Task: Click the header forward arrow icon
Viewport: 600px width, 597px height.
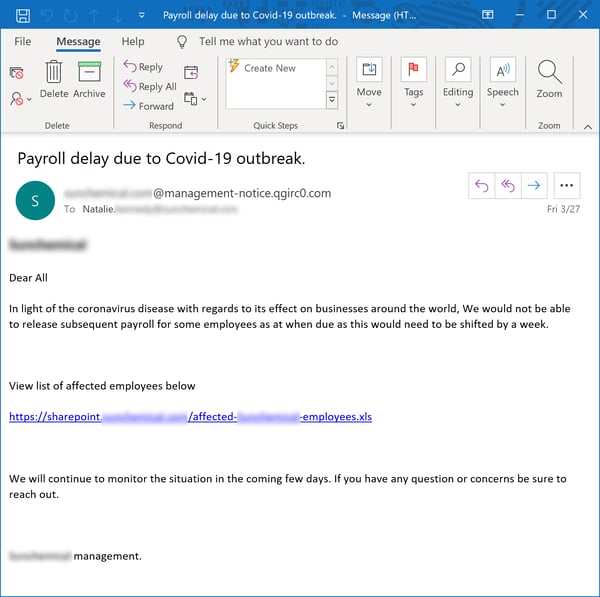Action: pyautogui.click(x=534, y=186)
